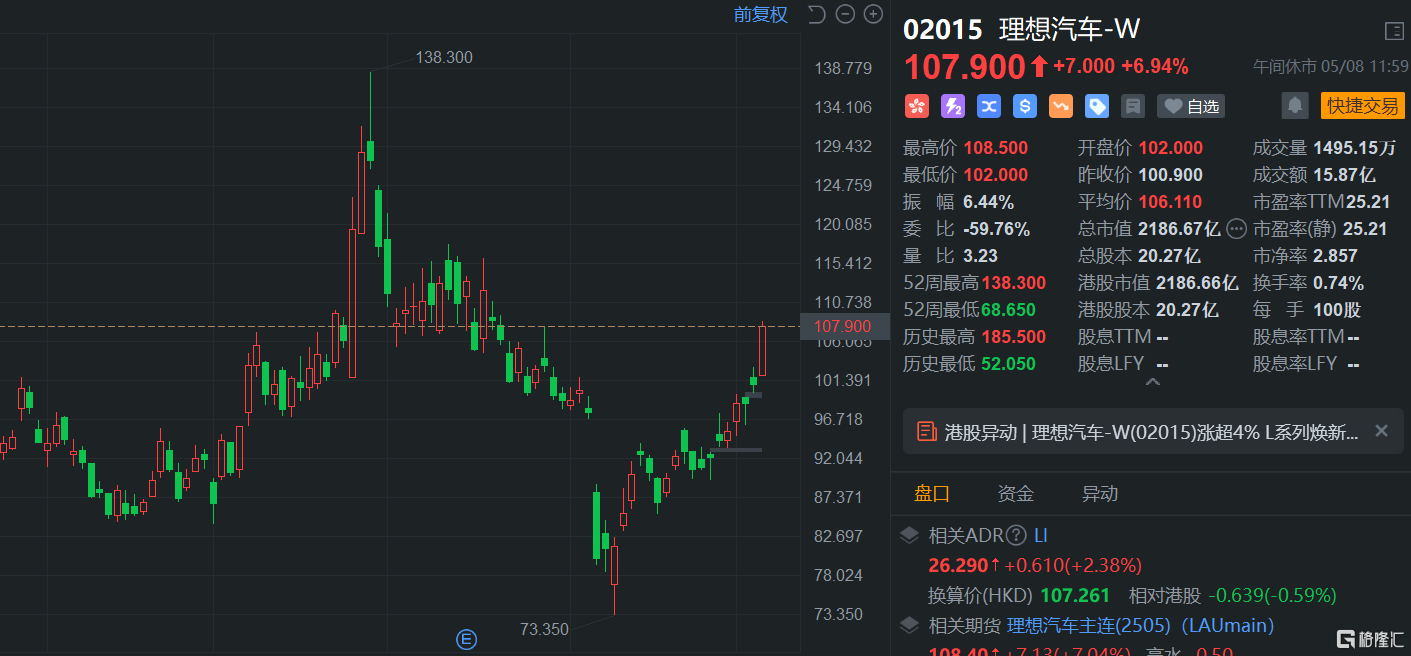Click the purple lightning level-2 icon

click(x=953, y=106)
